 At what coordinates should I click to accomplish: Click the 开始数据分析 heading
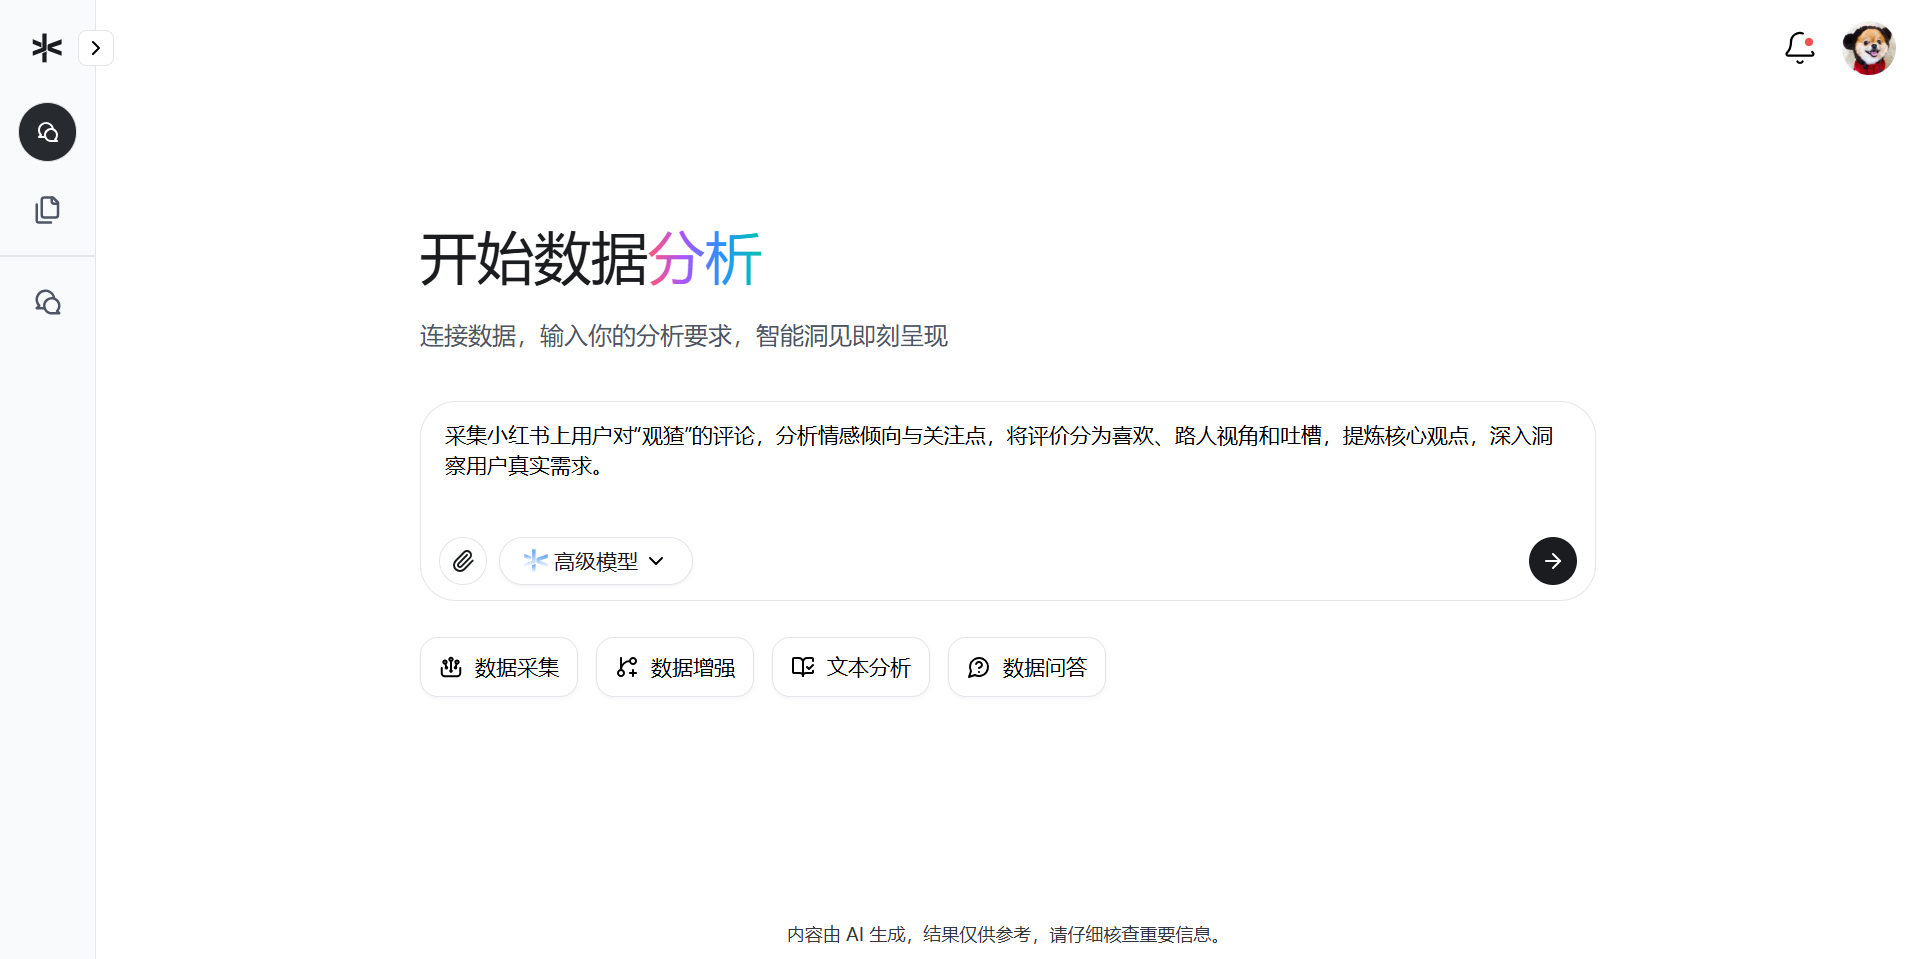point(591,259)
